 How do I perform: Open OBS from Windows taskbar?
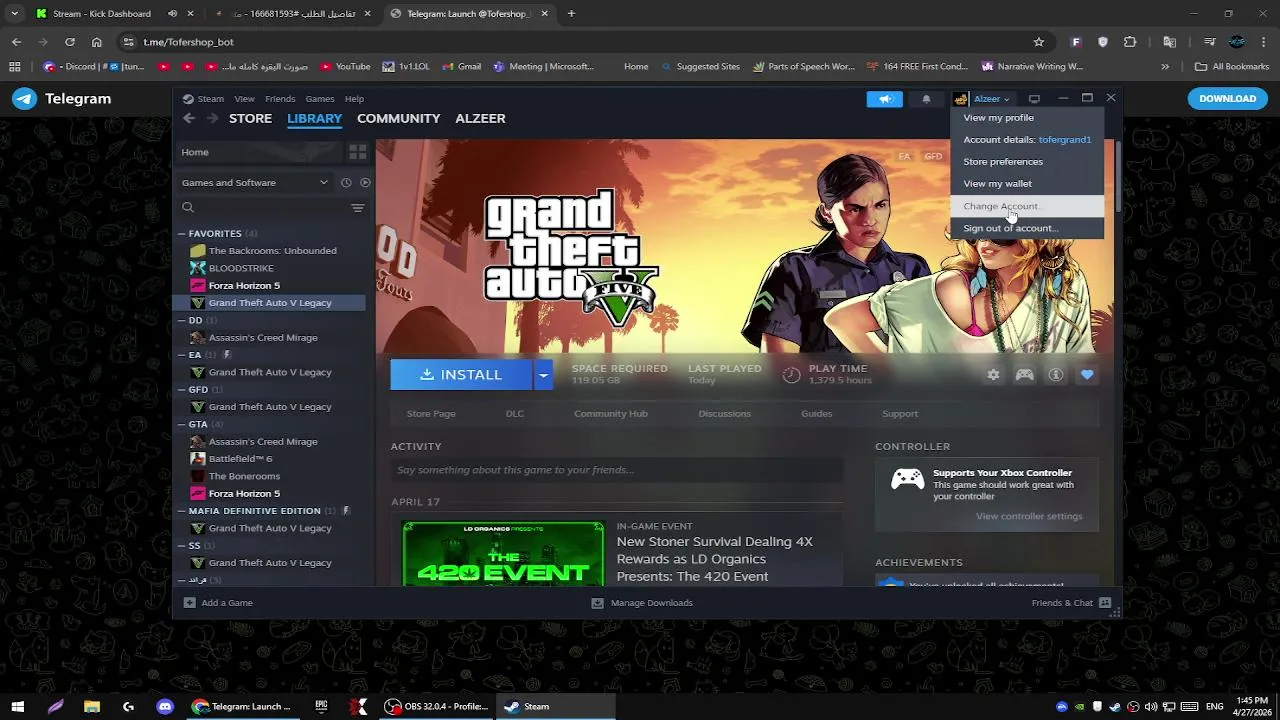[x=437, y=707]
